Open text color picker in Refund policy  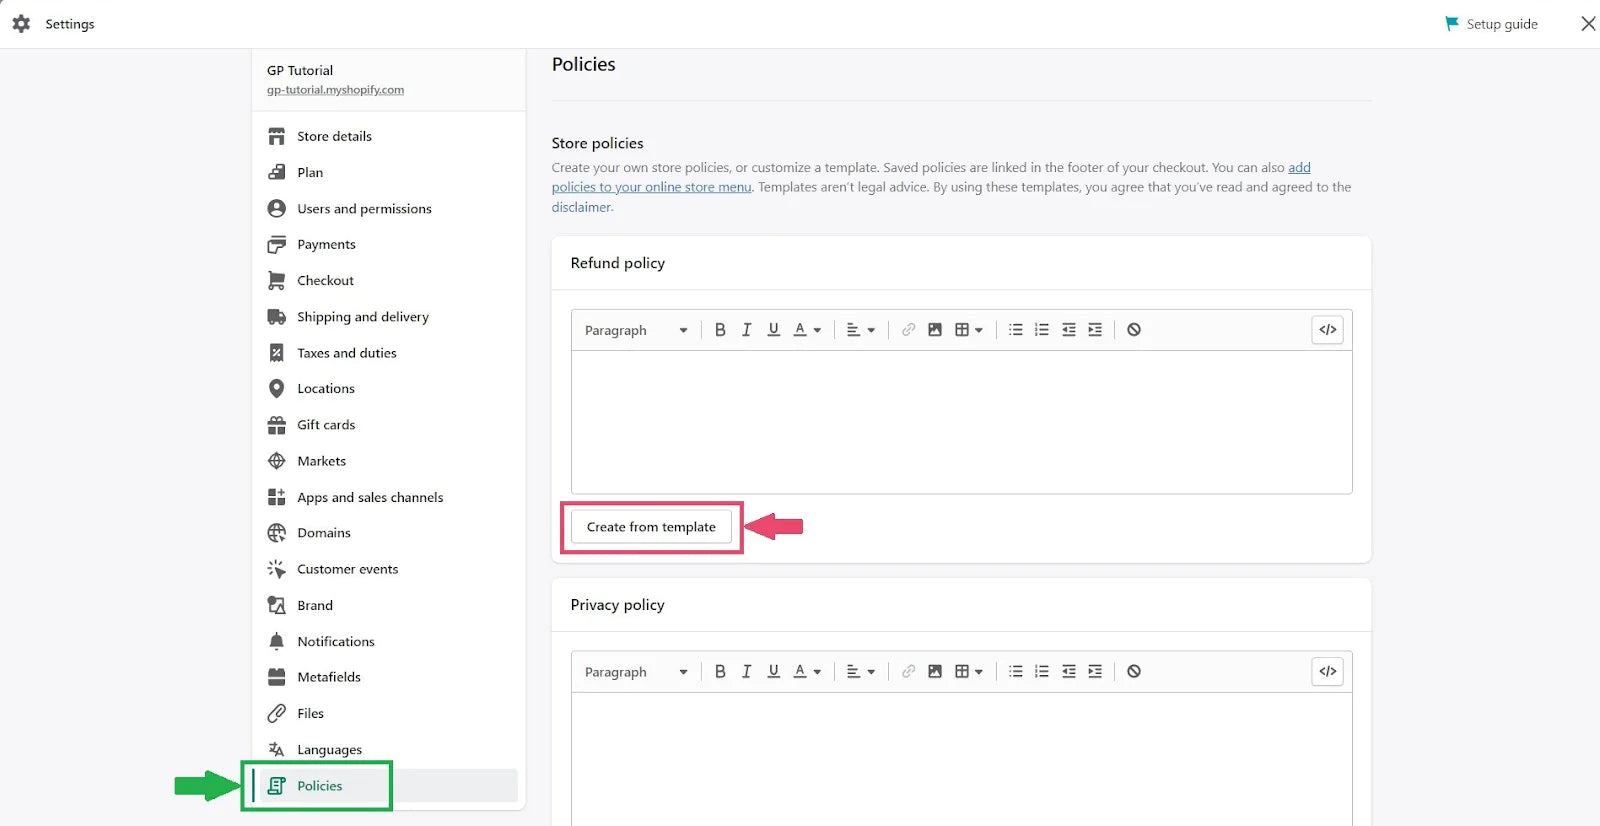[807, 330]
